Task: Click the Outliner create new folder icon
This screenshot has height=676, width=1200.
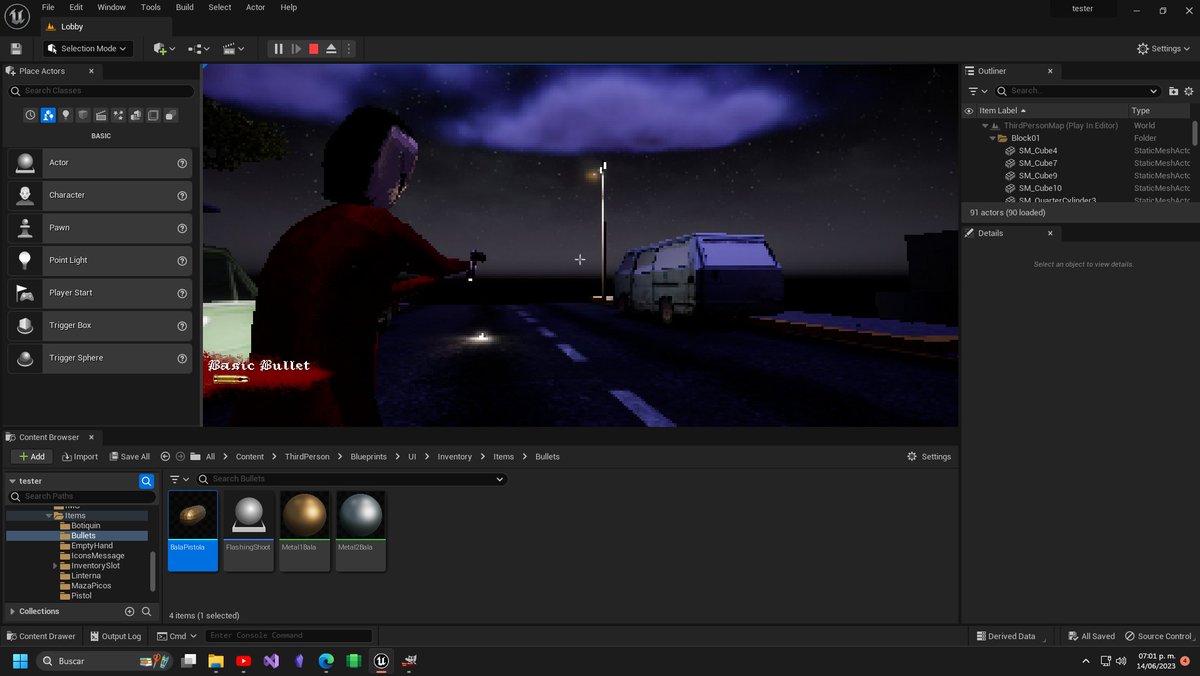Action: pyautogui.click(x=1173, y=91)
